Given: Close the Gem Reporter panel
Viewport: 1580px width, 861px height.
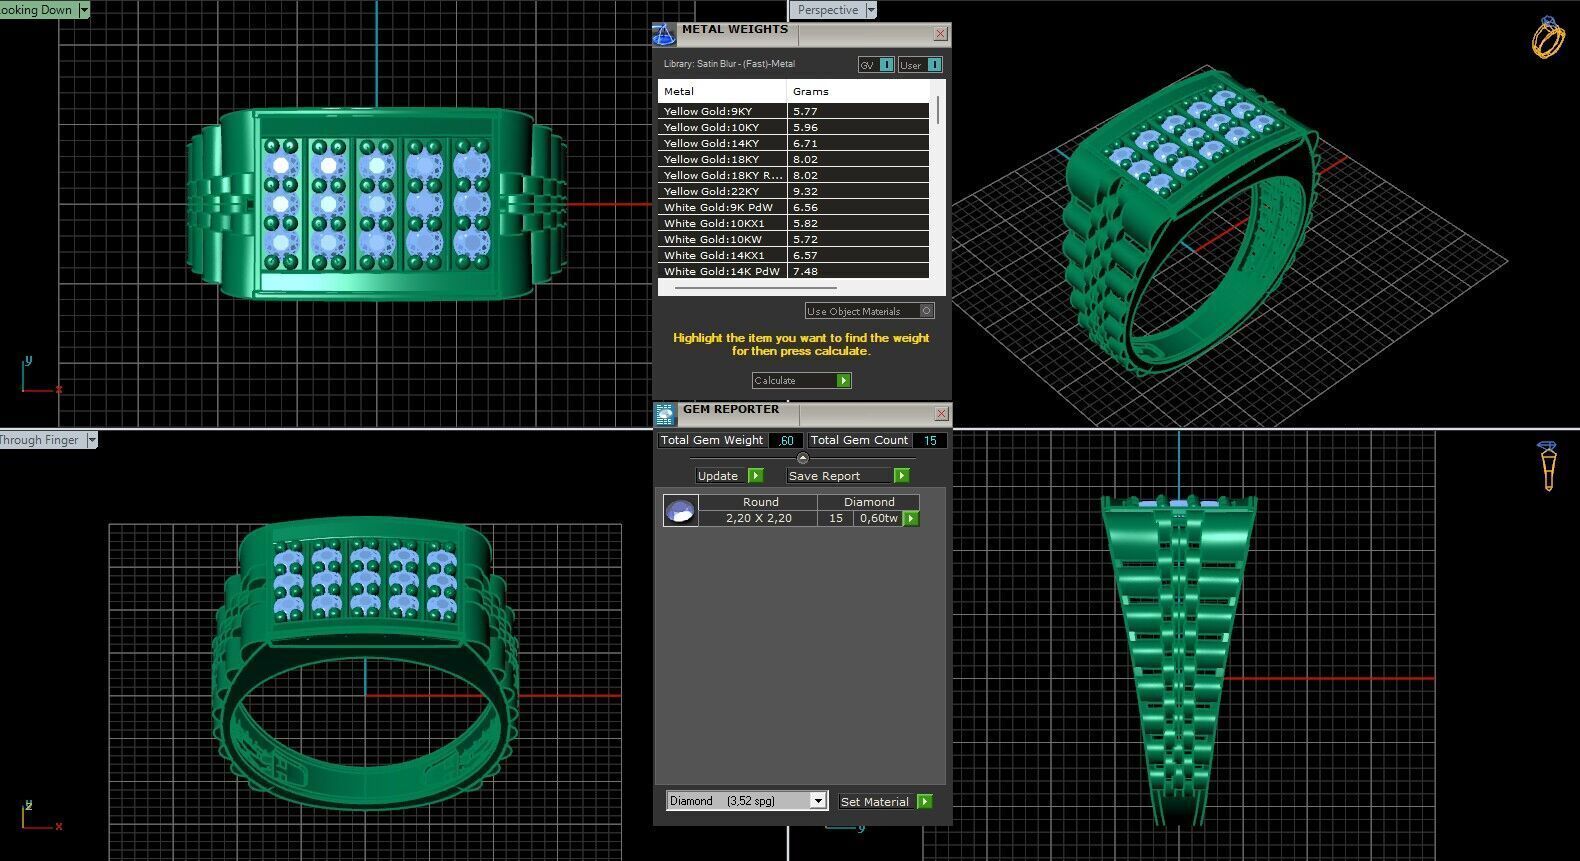Looking at the screenshot, I should (x=941, y=414).
